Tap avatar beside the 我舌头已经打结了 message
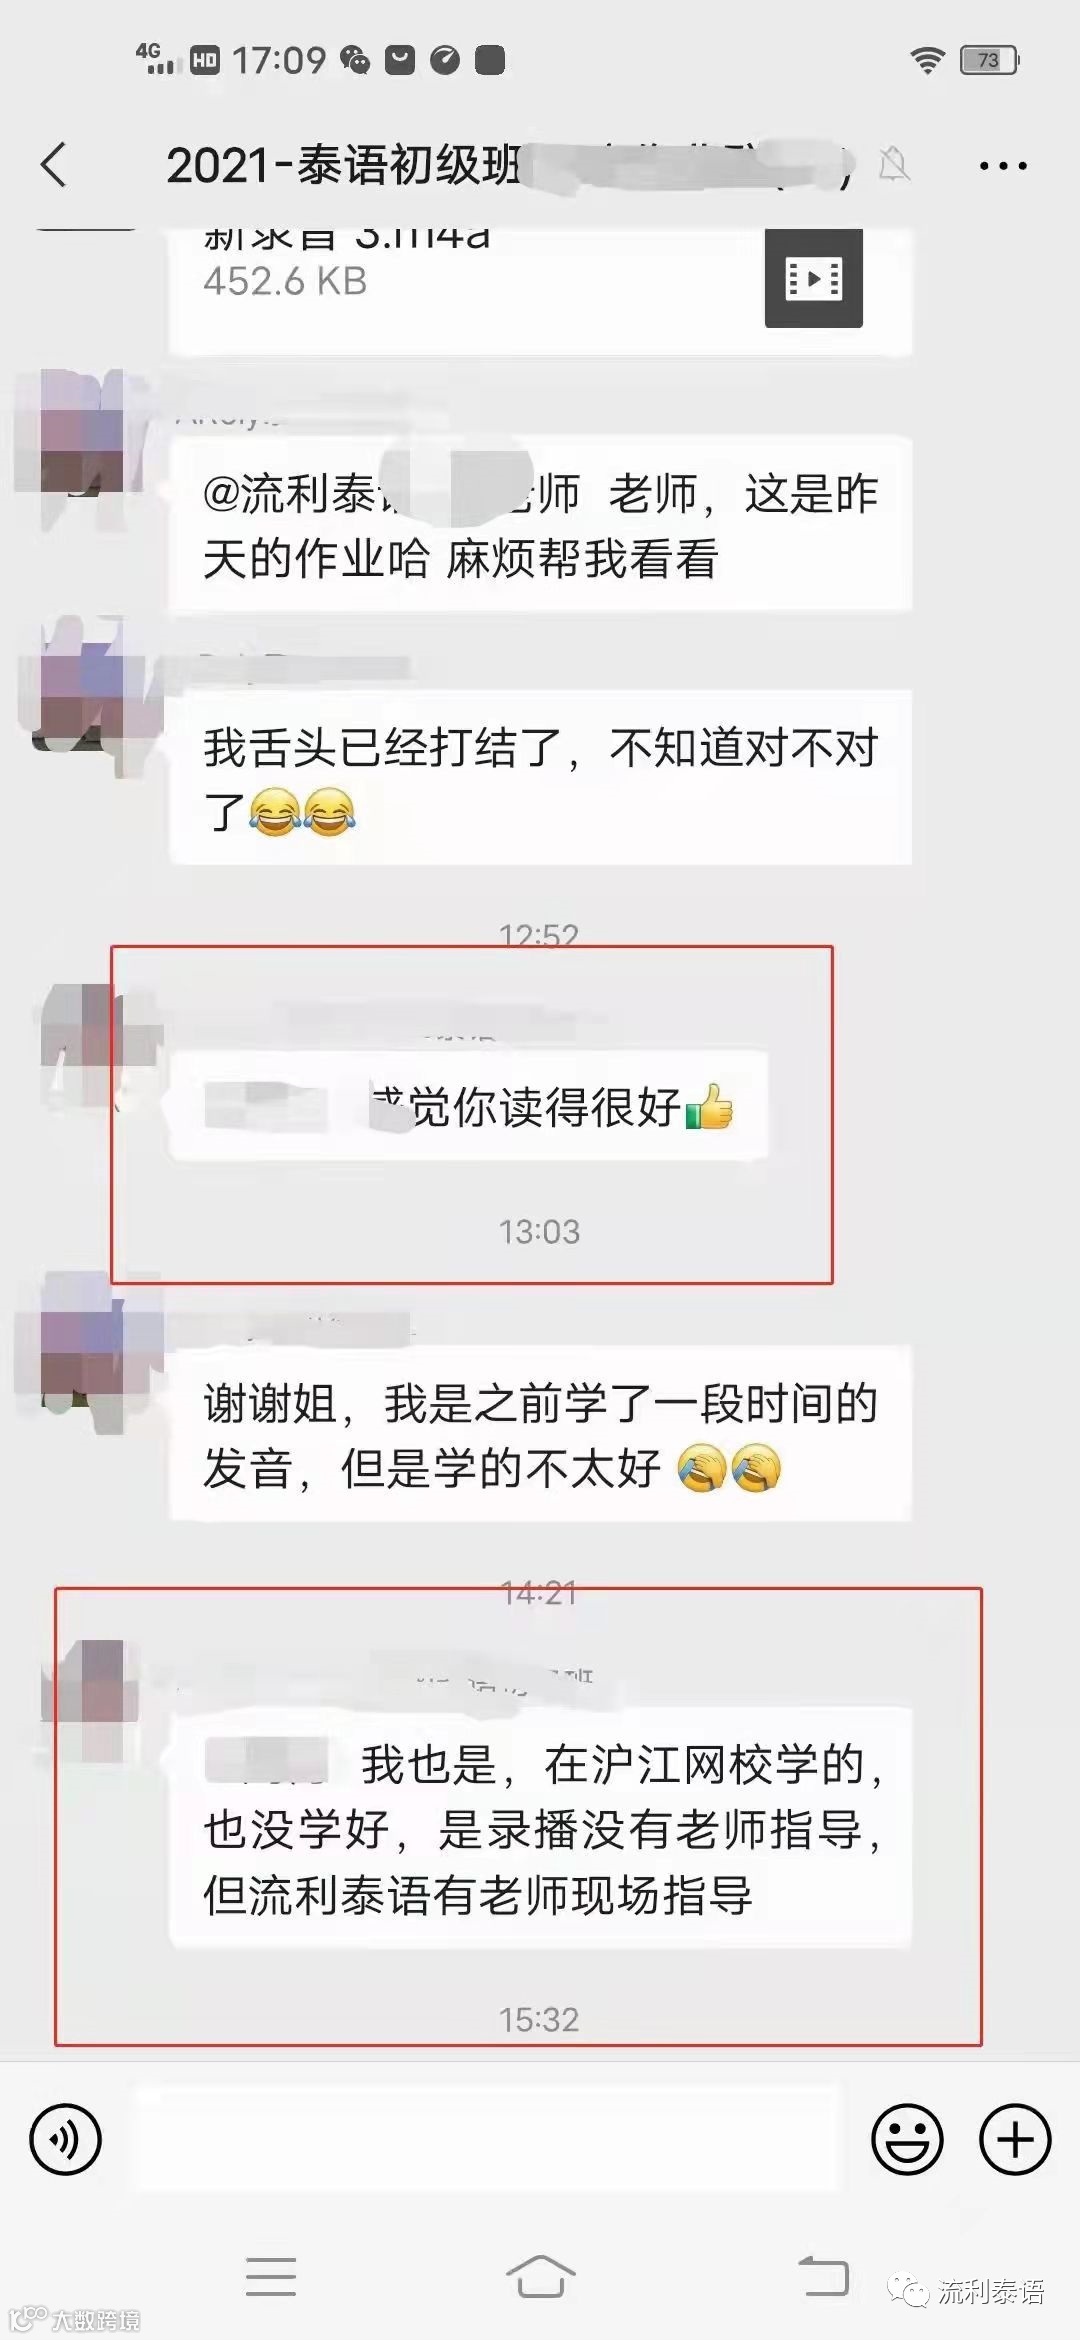The width and height of the screenshot is (1080, 2340). (90, 690)
